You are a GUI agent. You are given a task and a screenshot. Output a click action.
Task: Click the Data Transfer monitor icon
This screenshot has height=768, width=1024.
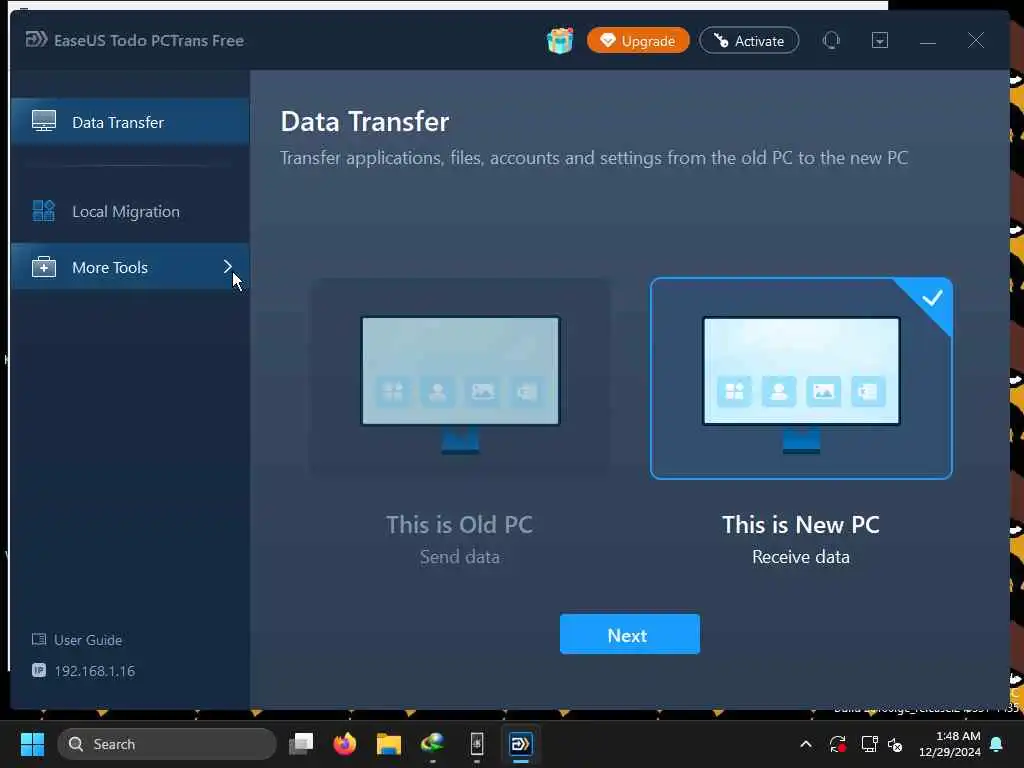click(x=44, y=121)
